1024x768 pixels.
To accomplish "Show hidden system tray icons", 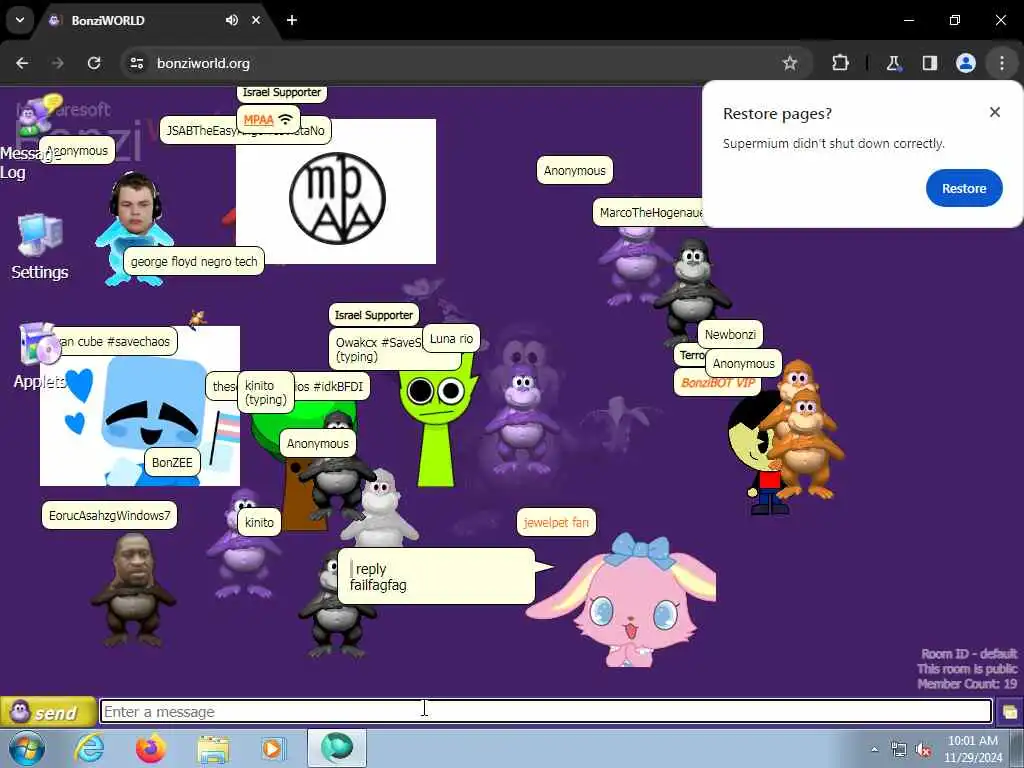I will [874, 750].
